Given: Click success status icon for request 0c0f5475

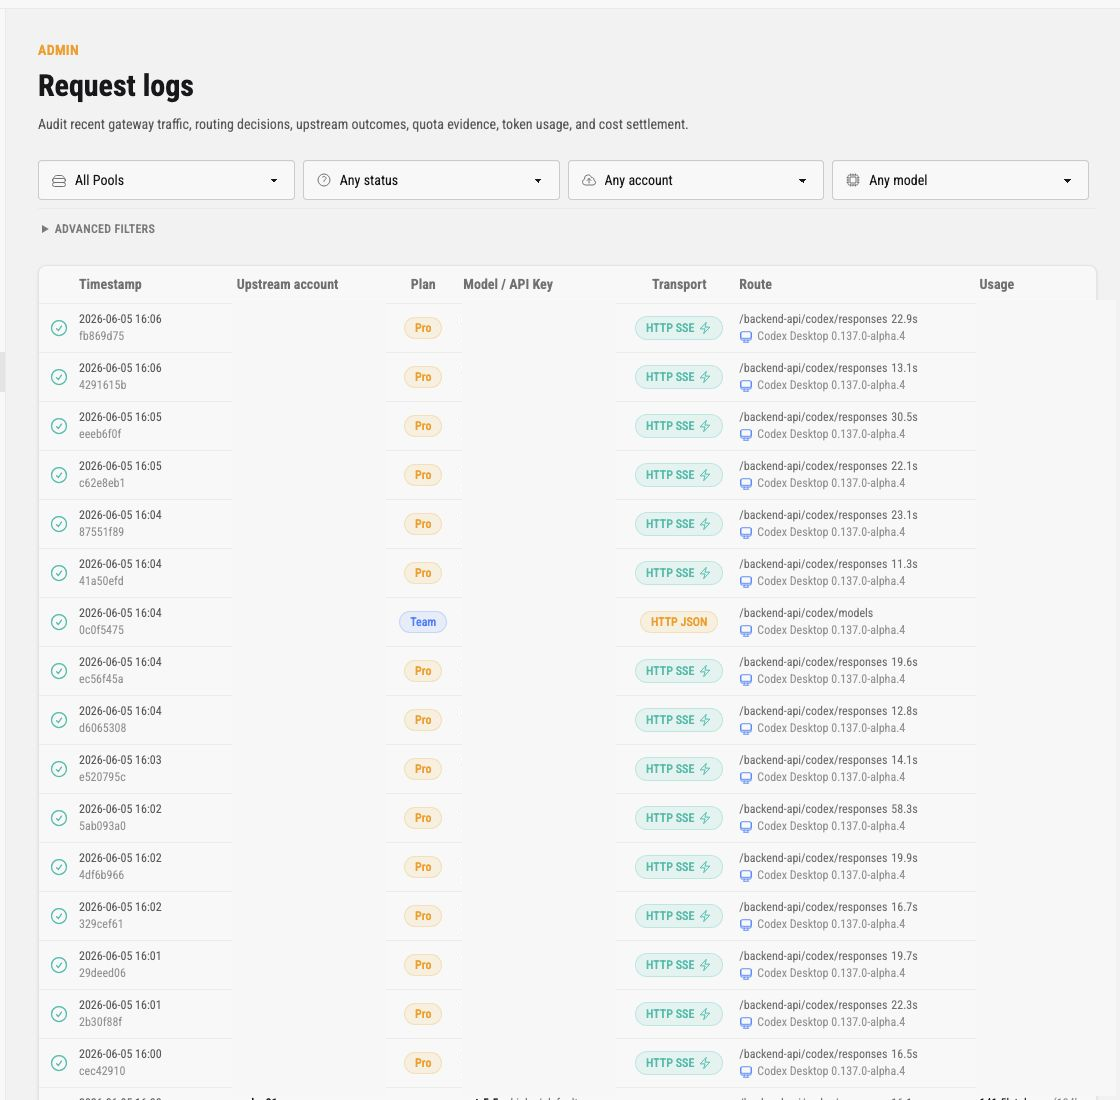Looking at the screenshot, I should (x=59, y=622).
